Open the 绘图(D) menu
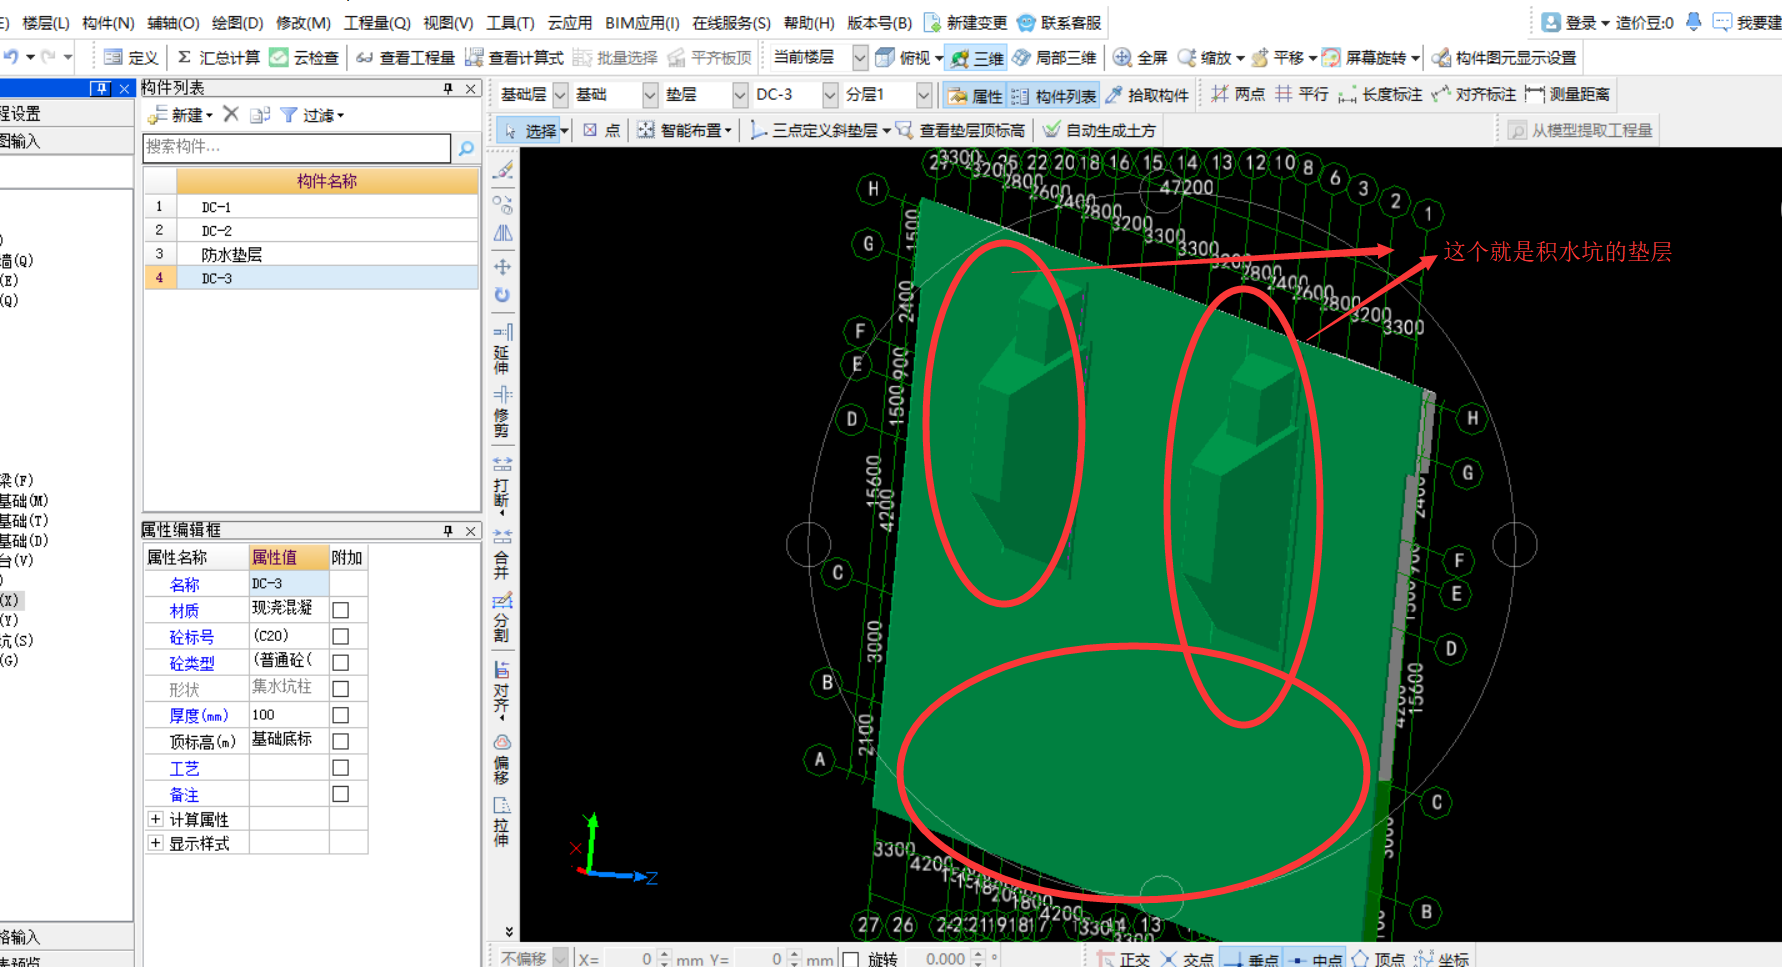 [x=237, y=22]
